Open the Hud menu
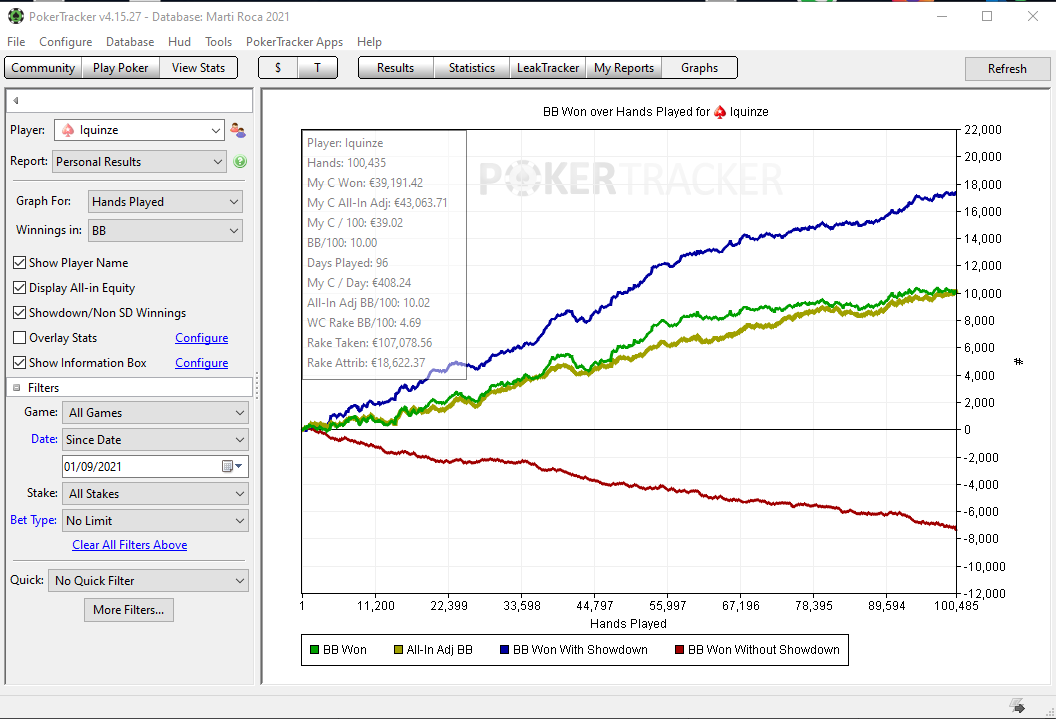This screenshot has height=719, width=1056. (179, 42)
